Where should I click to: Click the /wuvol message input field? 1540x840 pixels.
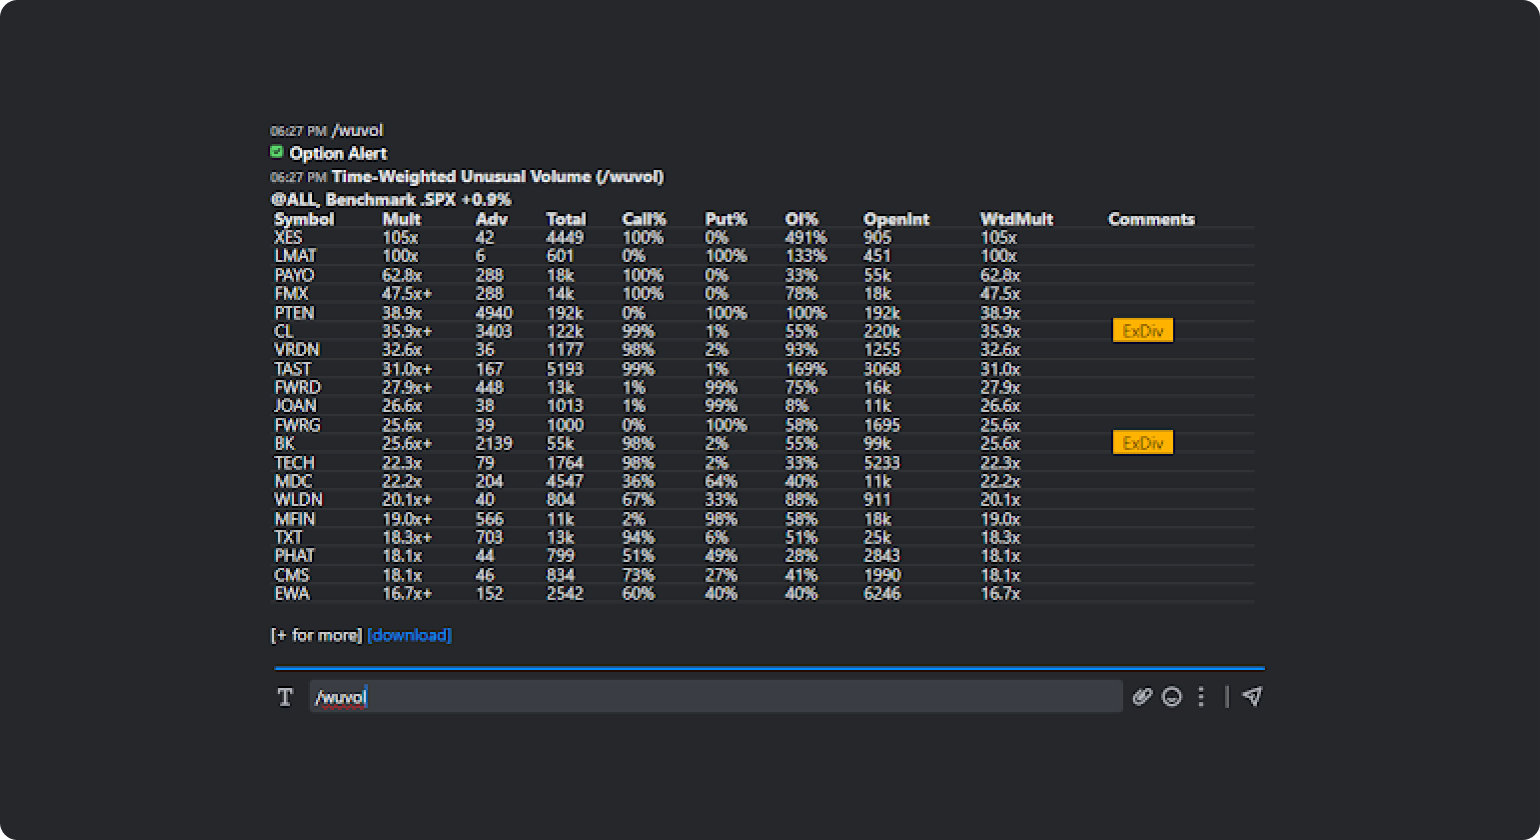tap(715, 697)
